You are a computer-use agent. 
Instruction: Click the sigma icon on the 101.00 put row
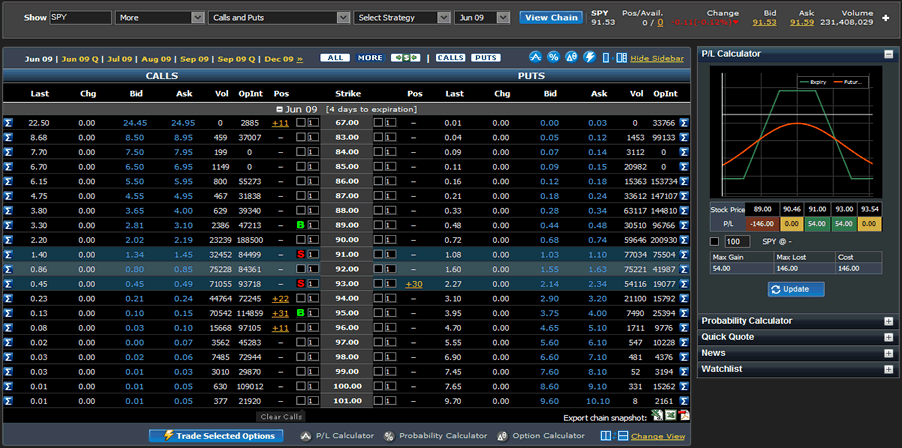coord(684,401)
